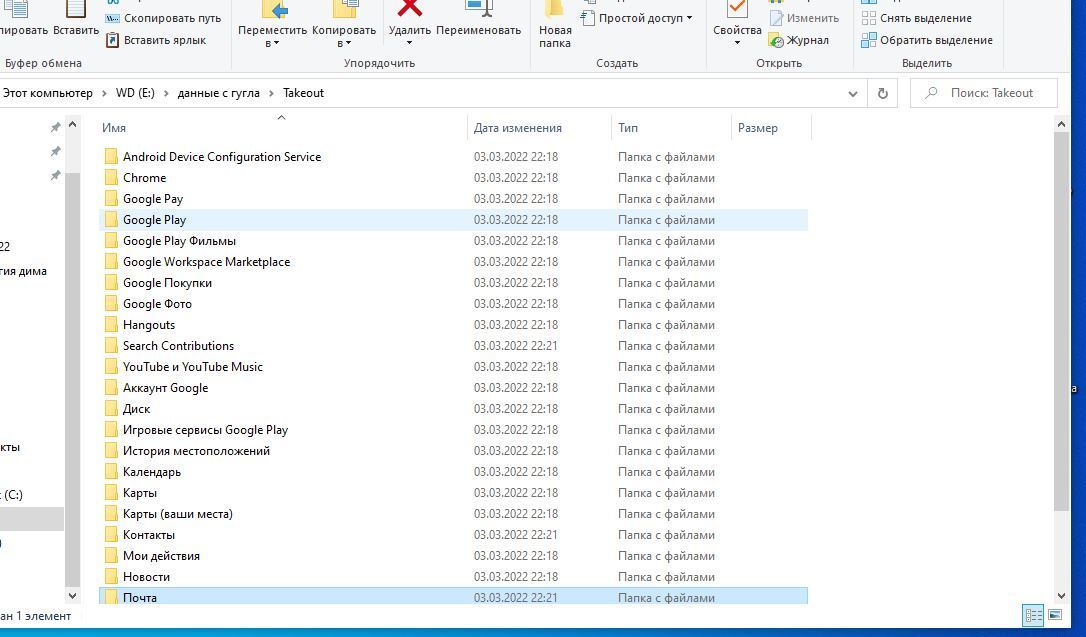Screen dimensions: 1086x637
Task: Open the address bar history dropdown
Action: point(852,93)
